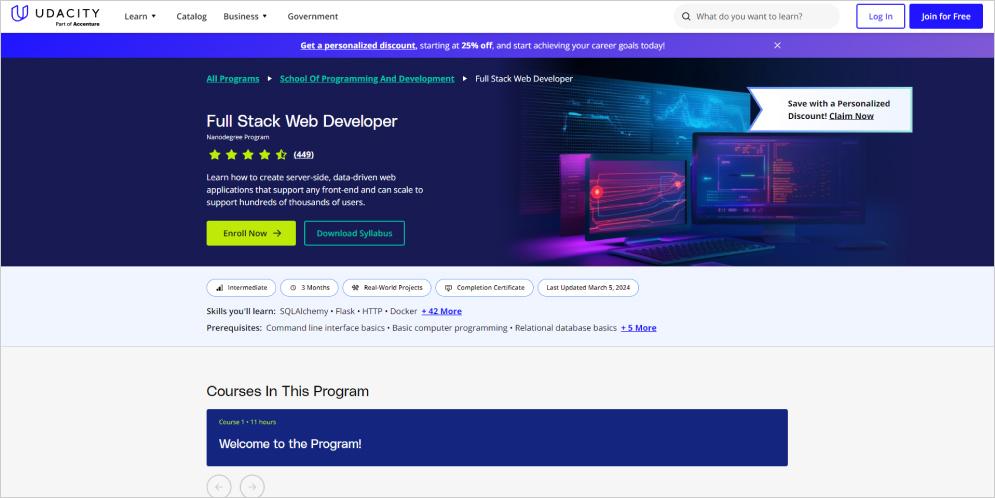The image size is (995, 498).
Task: Click the Intermediate level chip
Action: tap(241, 287)
